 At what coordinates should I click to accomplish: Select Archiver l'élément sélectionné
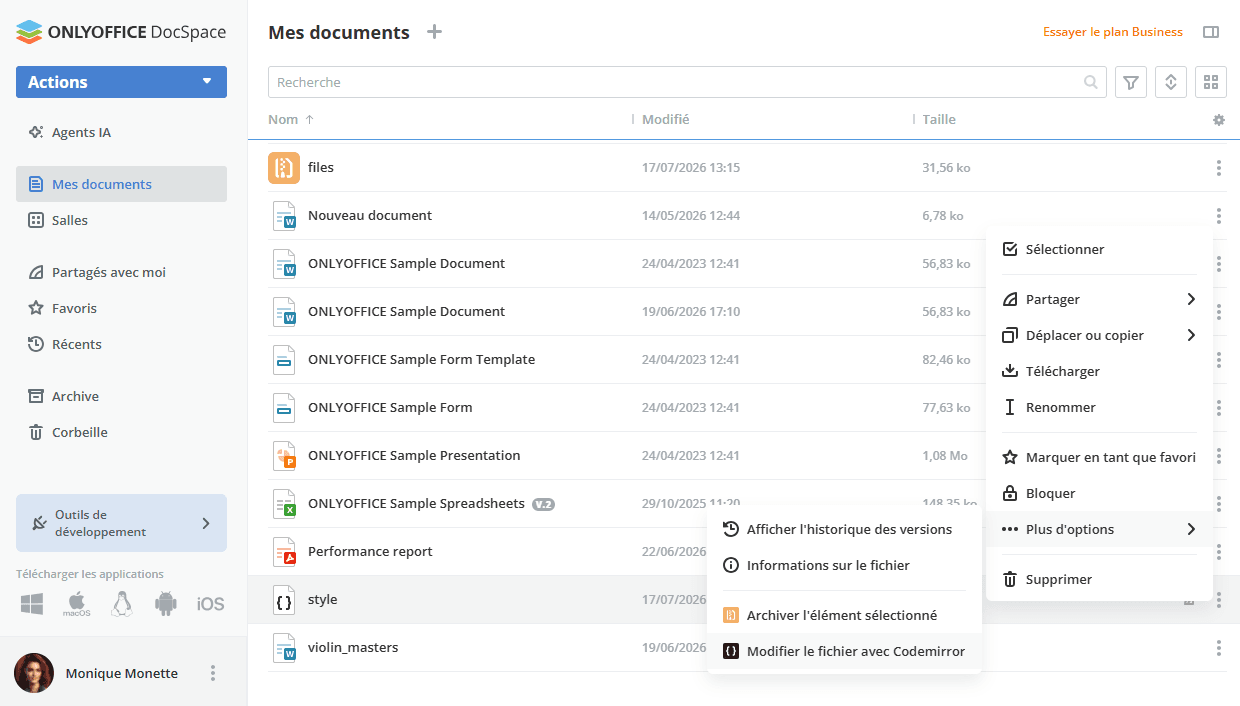point(844,615)
